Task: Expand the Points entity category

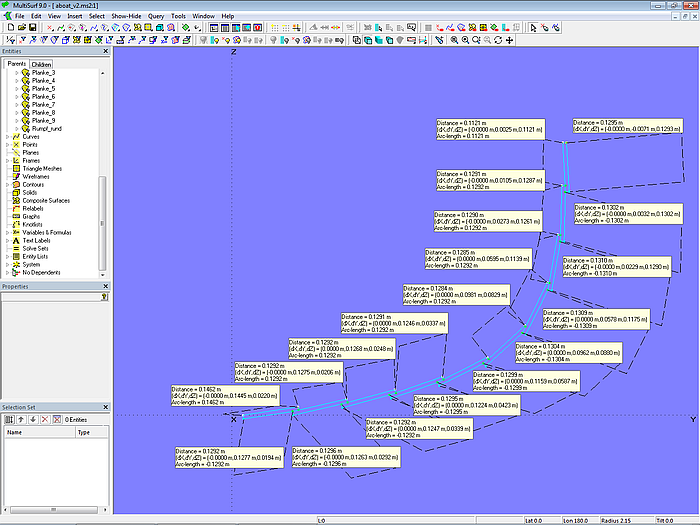Action: coord(8,144)
